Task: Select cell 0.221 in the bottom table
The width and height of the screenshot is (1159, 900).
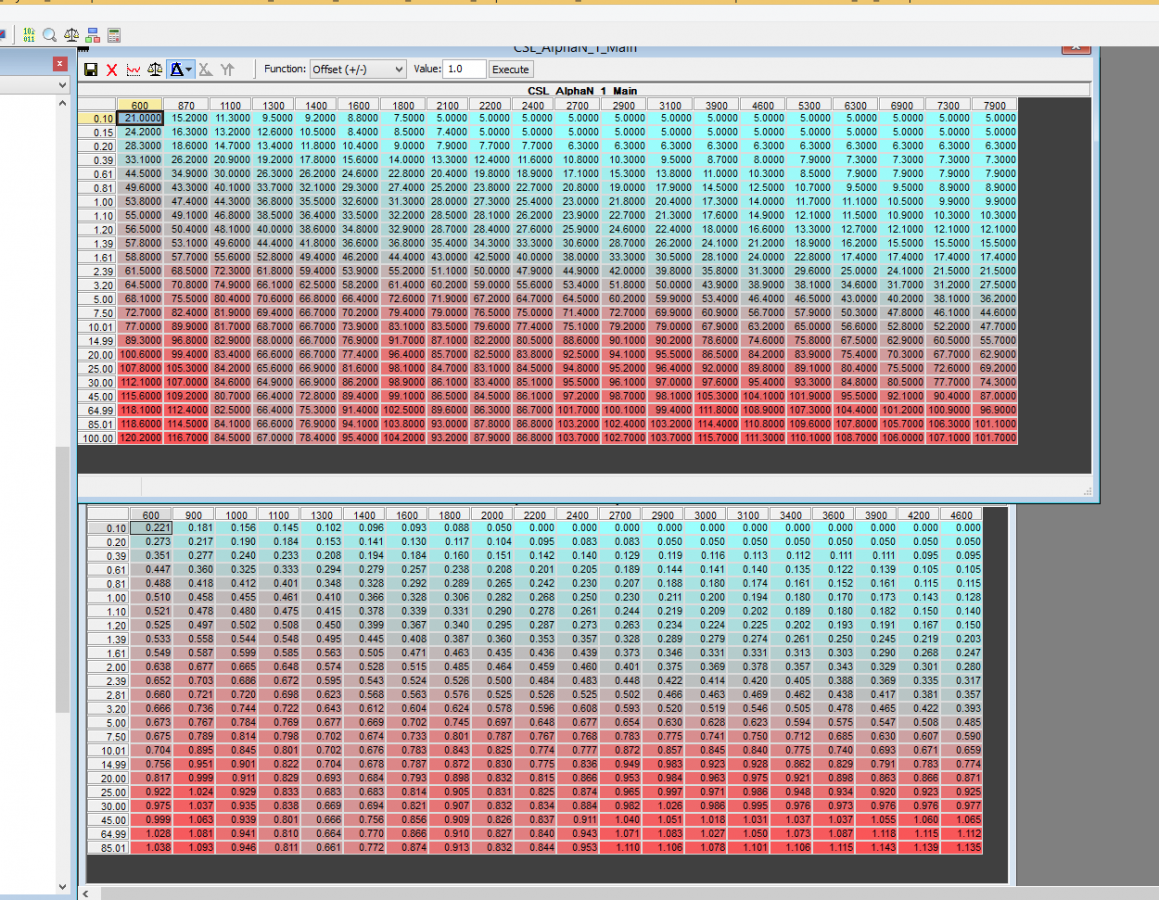Action: tap(151, 528)
